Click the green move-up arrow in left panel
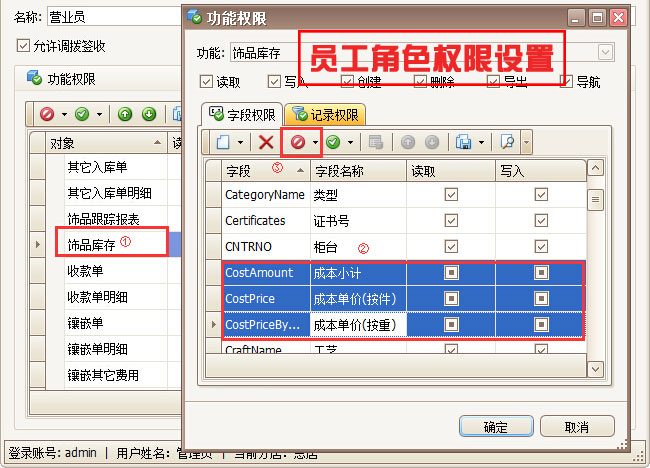Image resolution: width=650 pixels, height=468 pixels. pyautogui.click(x=126, y=114)
